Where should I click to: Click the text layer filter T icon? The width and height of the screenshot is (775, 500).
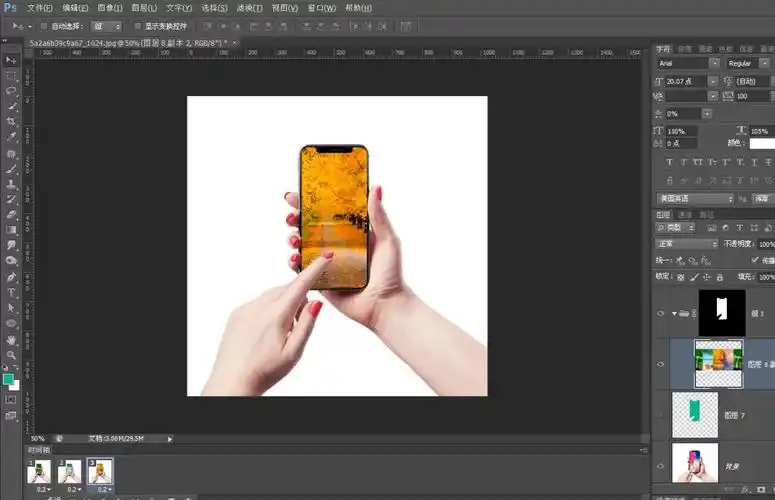point(740,228)
